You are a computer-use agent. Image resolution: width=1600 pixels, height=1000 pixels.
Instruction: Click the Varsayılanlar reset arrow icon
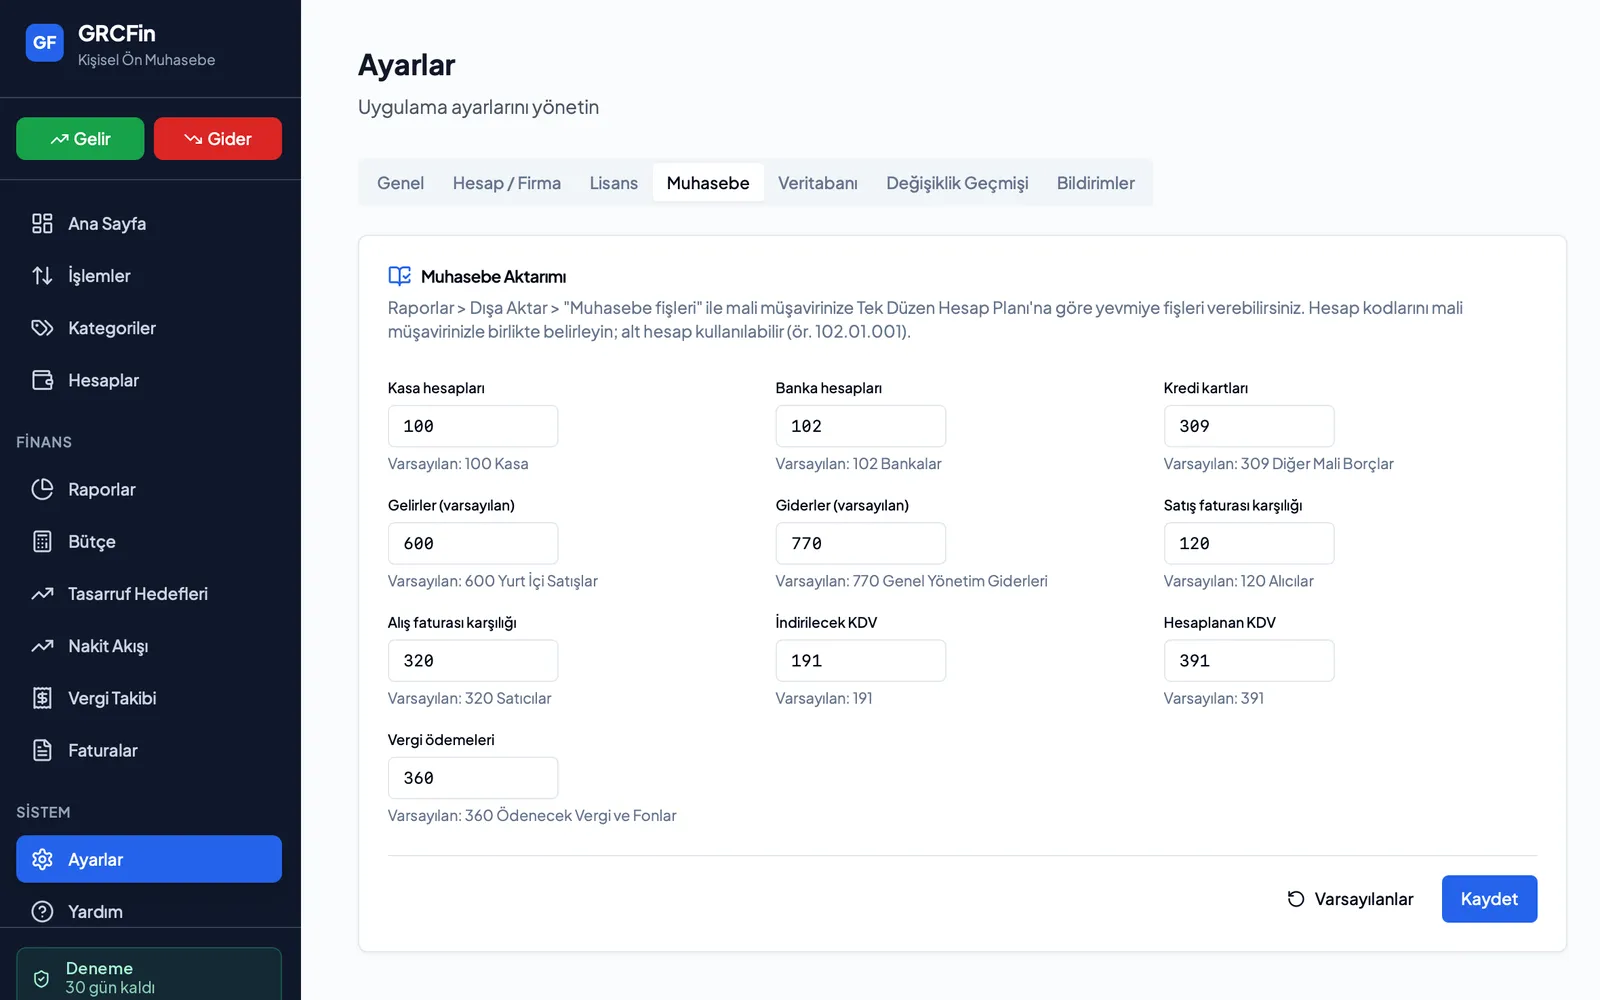1296,899
